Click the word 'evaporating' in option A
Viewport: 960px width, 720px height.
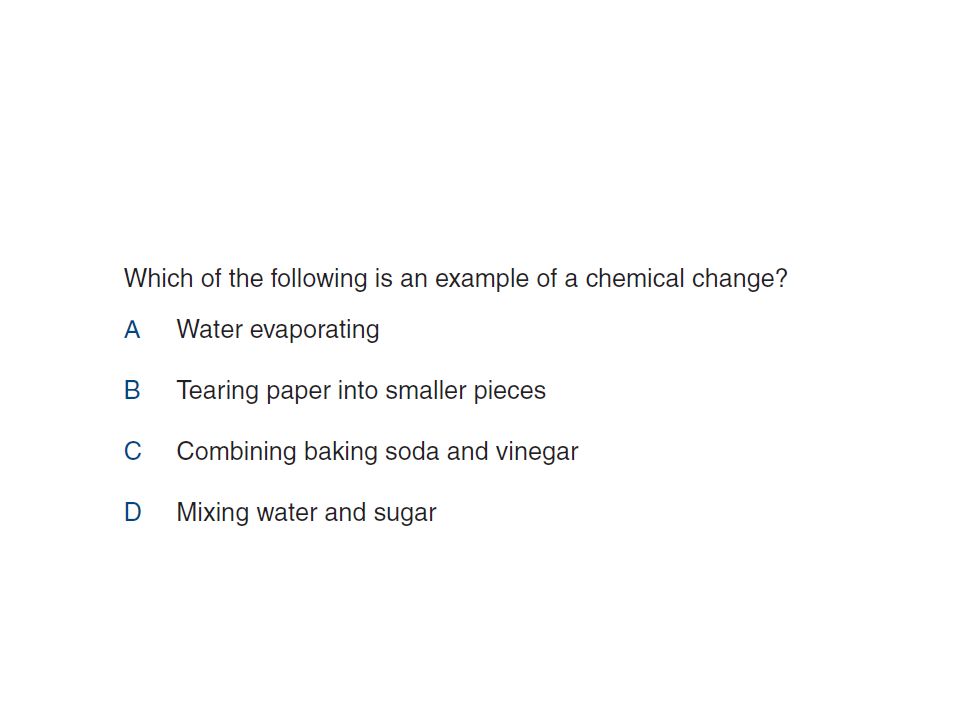[315, 331]
